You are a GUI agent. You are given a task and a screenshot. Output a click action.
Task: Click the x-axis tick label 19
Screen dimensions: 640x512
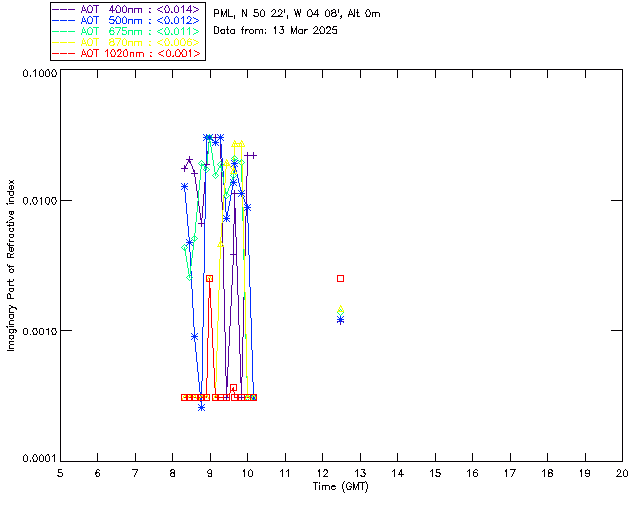coord(585,473)
